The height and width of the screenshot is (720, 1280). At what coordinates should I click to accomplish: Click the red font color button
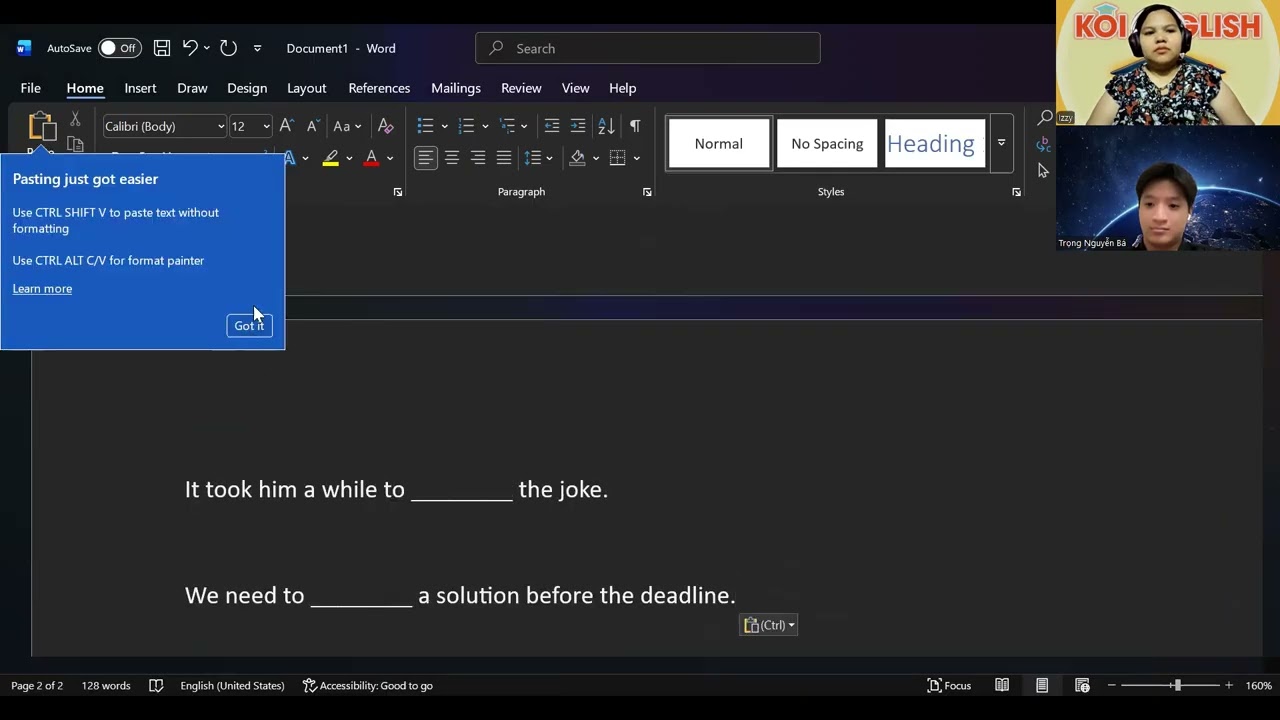tap(372, 158)
